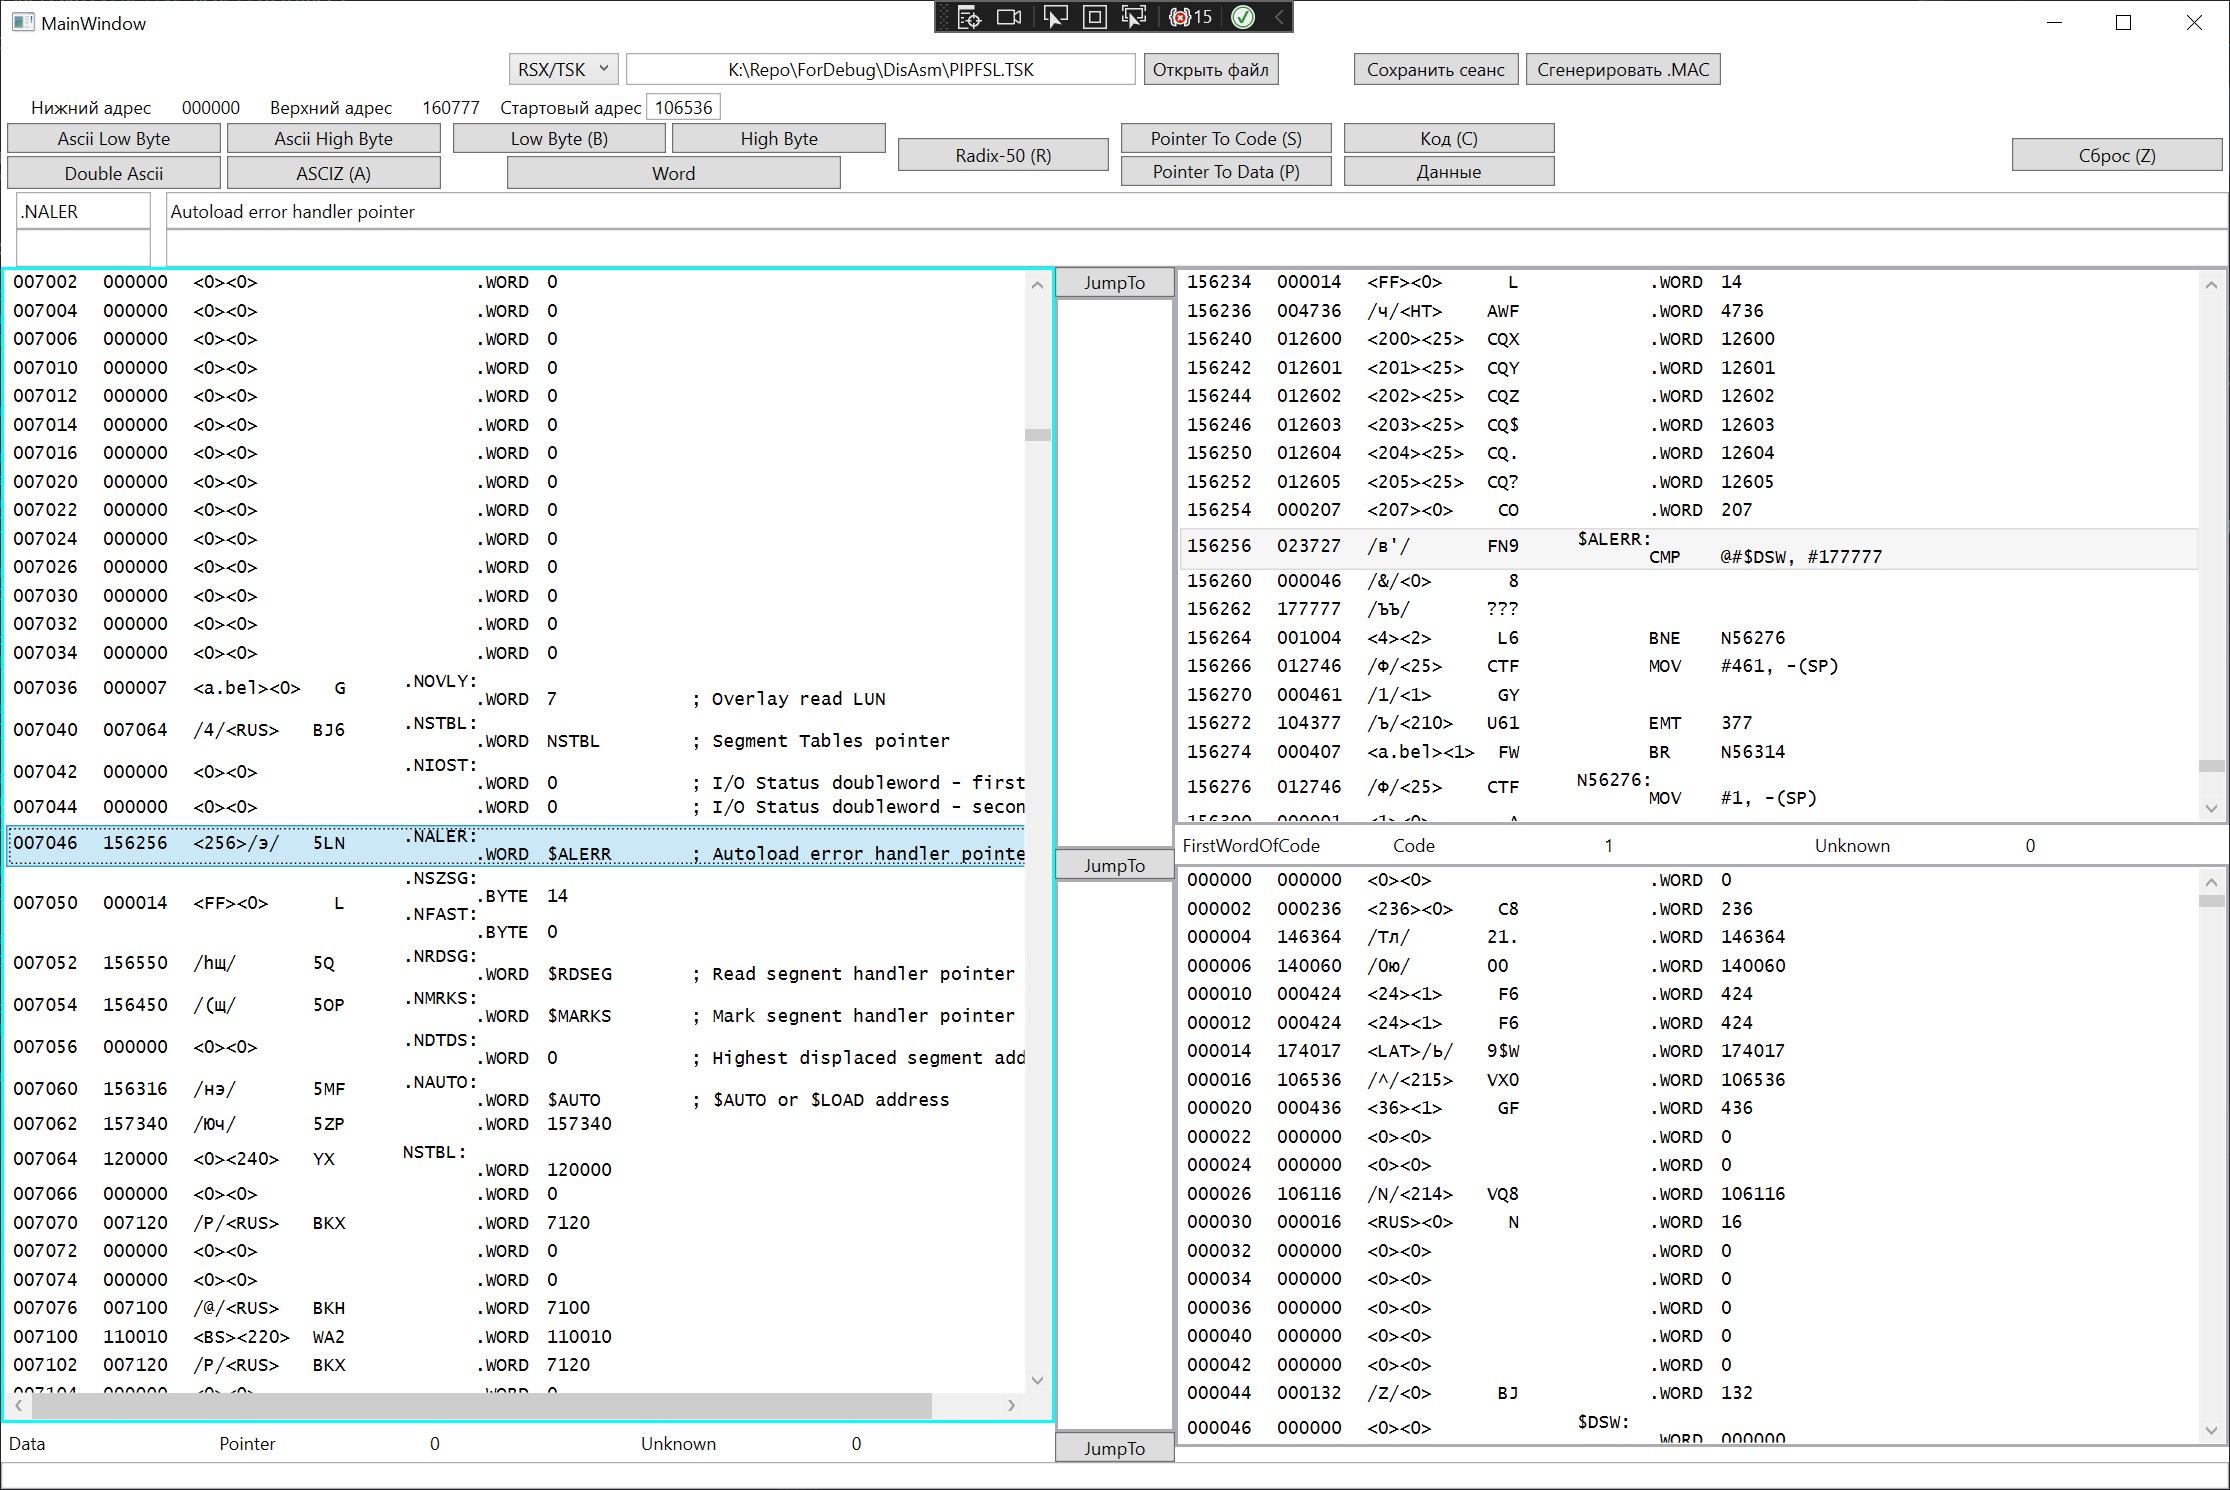Screen dimensions: 2230x1490
Task: Toggle Display Layout Adorners square icon
Action: [x=1095, y=17]
